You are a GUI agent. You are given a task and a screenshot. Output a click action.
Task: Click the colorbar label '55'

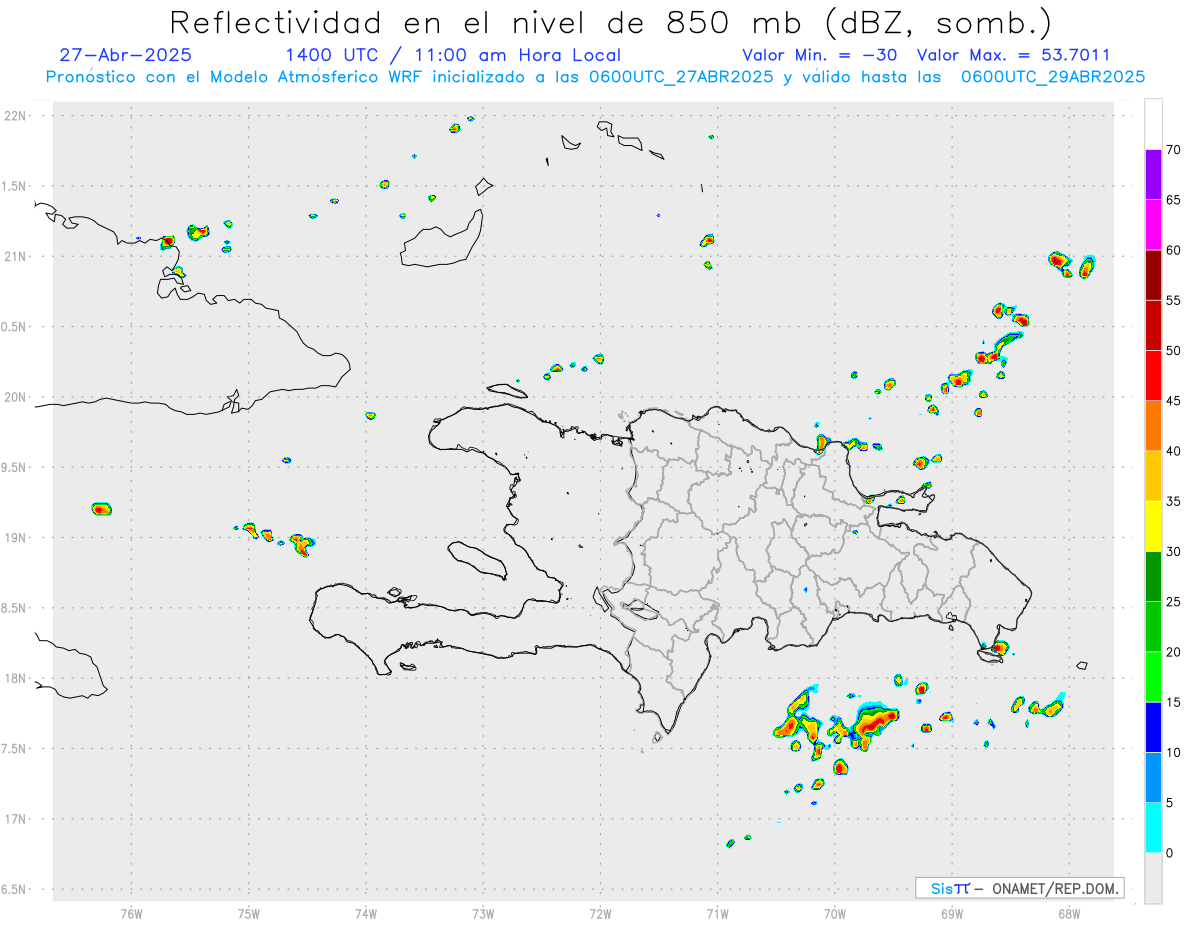[x=1174, y=300]
